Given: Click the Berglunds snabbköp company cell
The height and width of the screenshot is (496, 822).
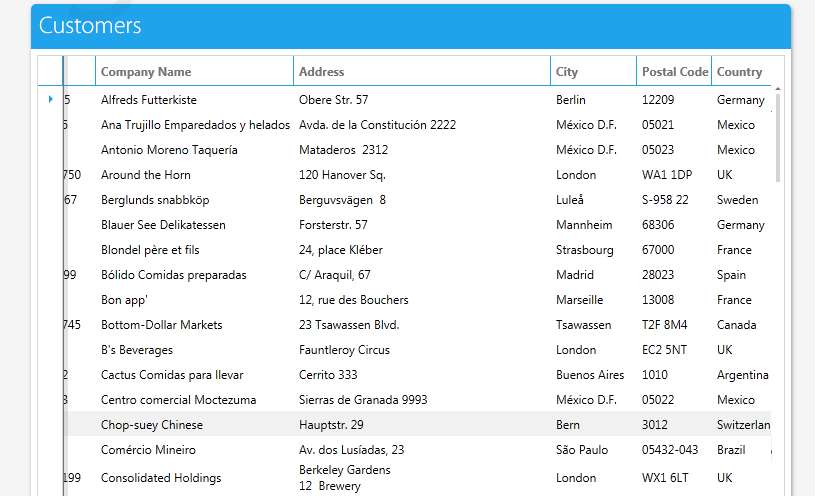Looking at the screenshot, I should (155, 200).
